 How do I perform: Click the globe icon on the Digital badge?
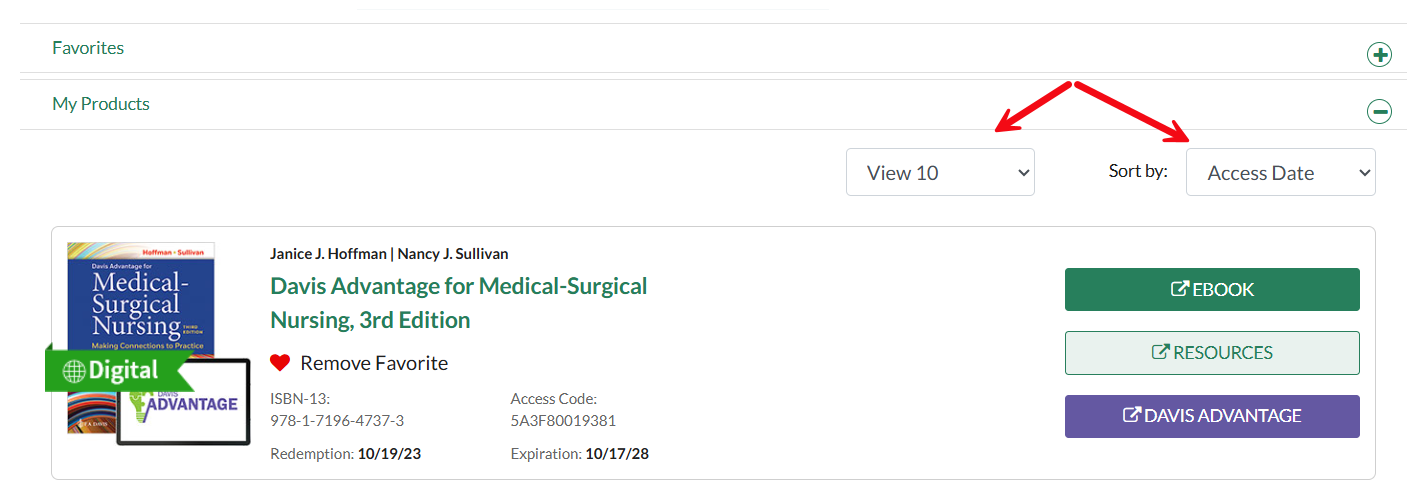coord(74,371)
